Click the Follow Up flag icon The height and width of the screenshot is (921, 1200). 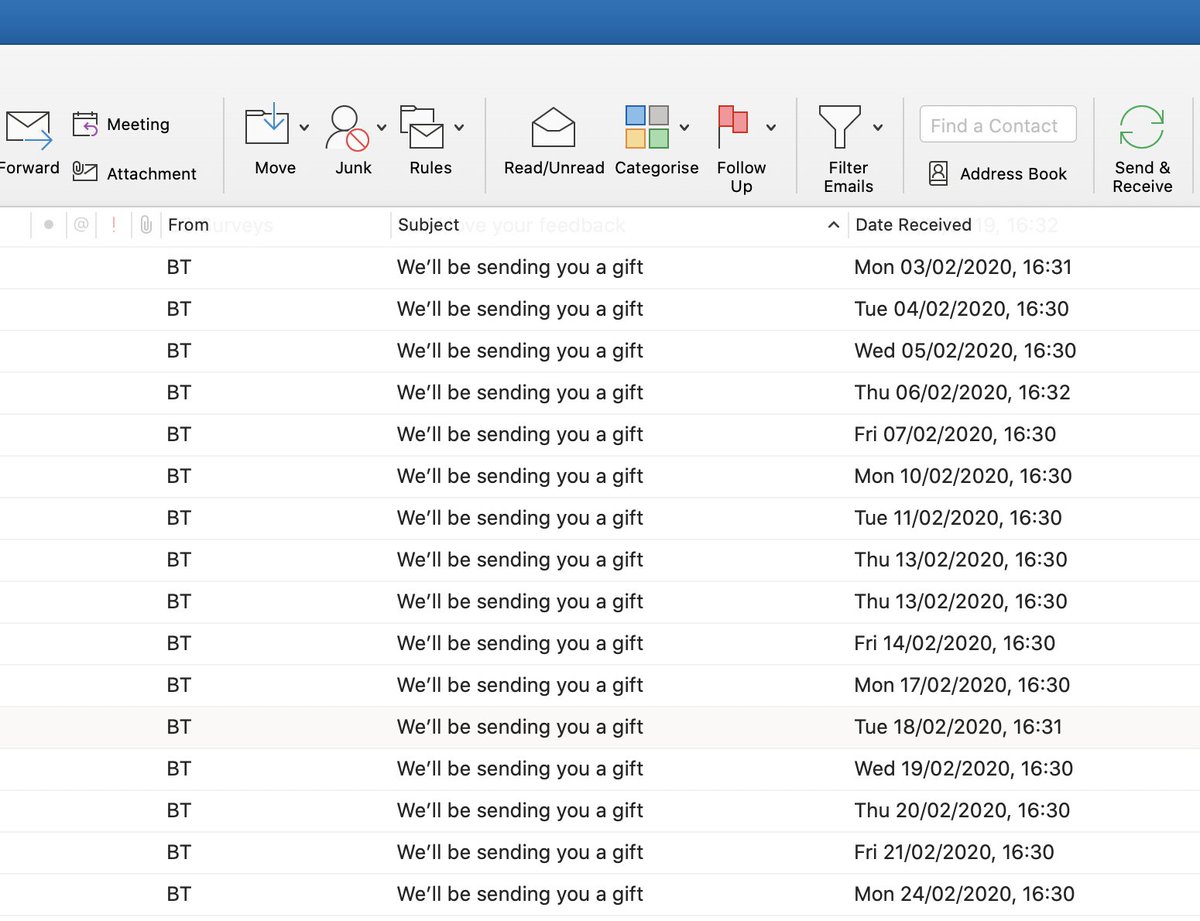(733, 128)
